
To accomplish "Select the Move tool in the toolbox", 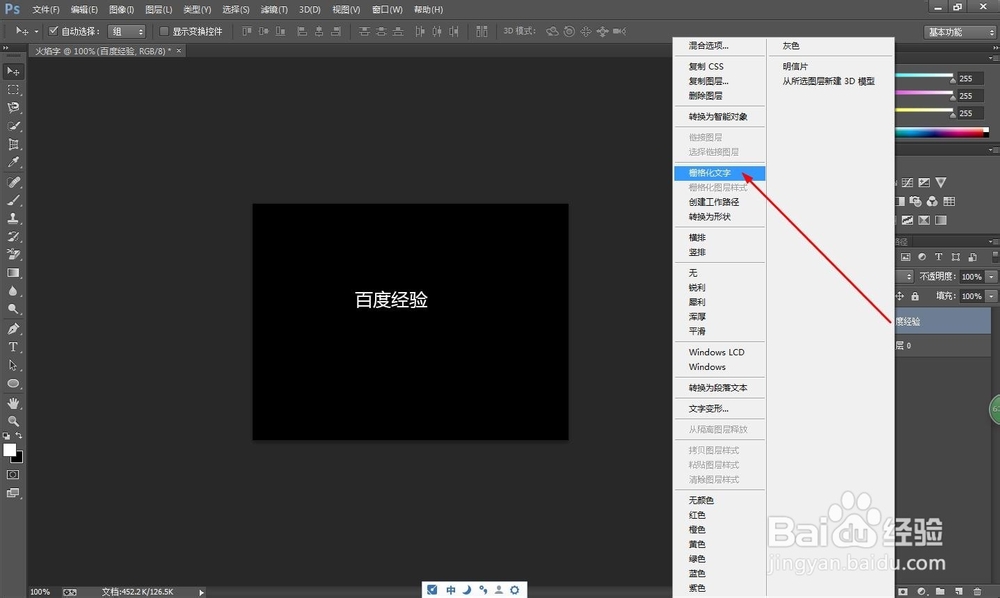I will pos(13,71).
